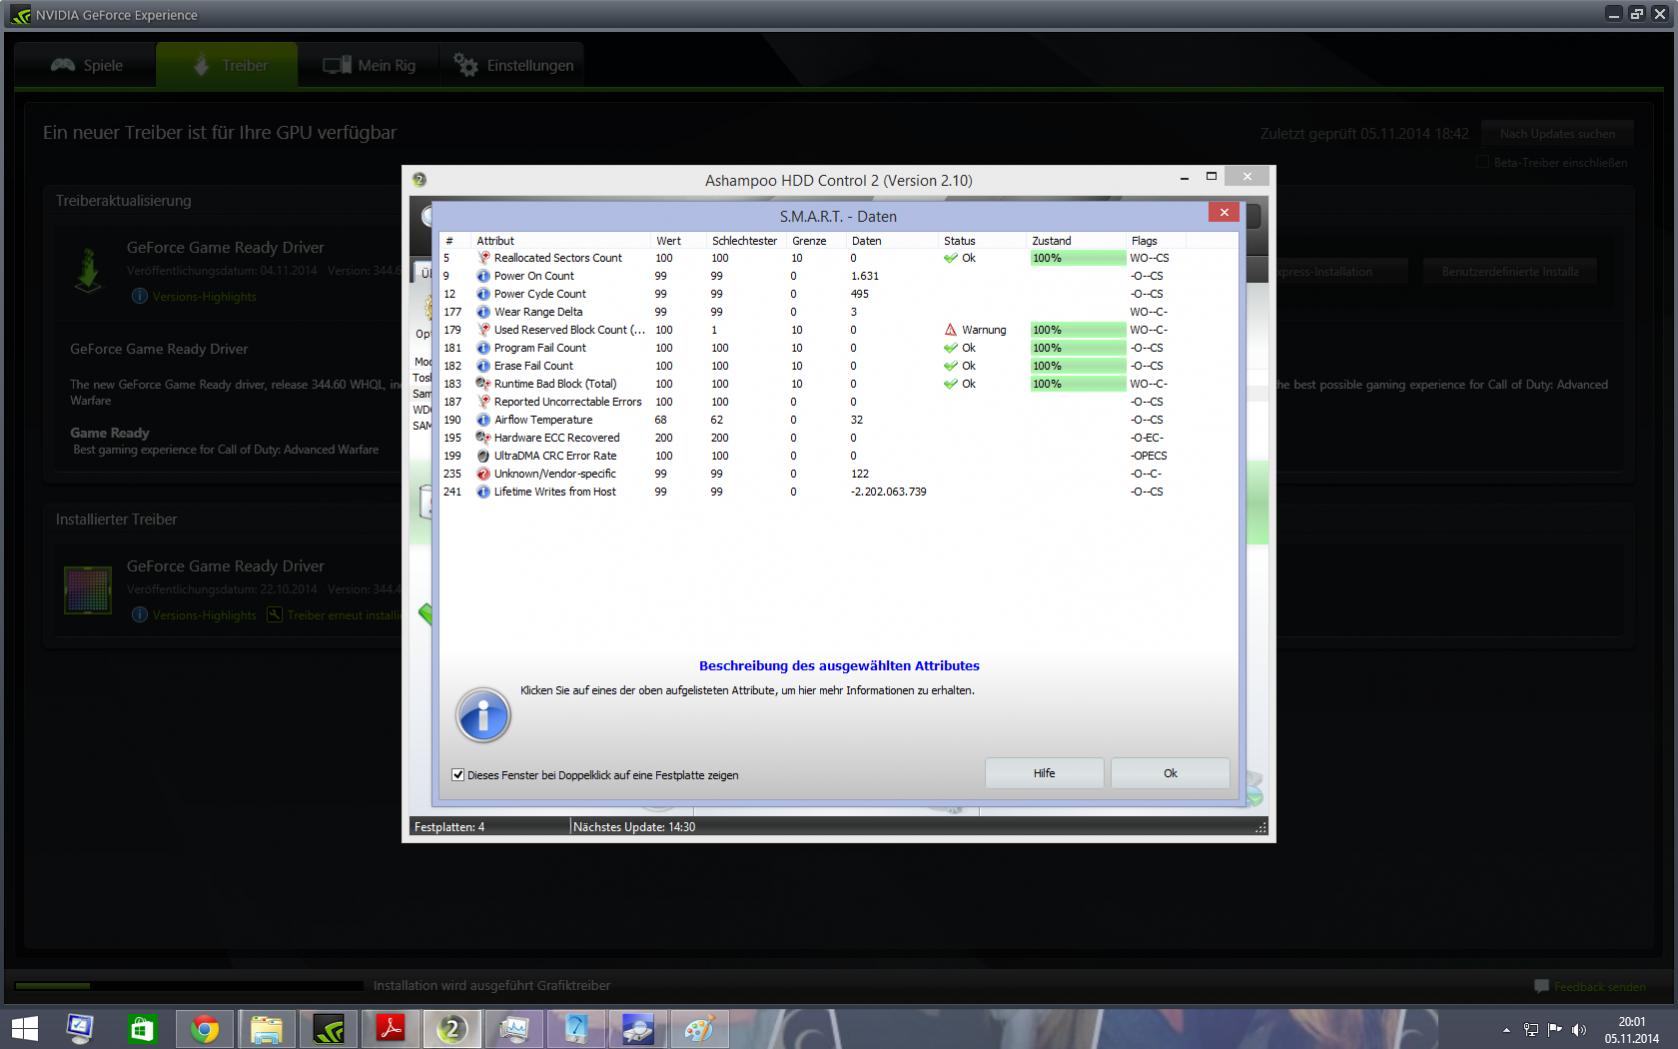Click the Ashampoo HDD Control title bar icon
The image size is (1678, 1049).
coord(419,180)
